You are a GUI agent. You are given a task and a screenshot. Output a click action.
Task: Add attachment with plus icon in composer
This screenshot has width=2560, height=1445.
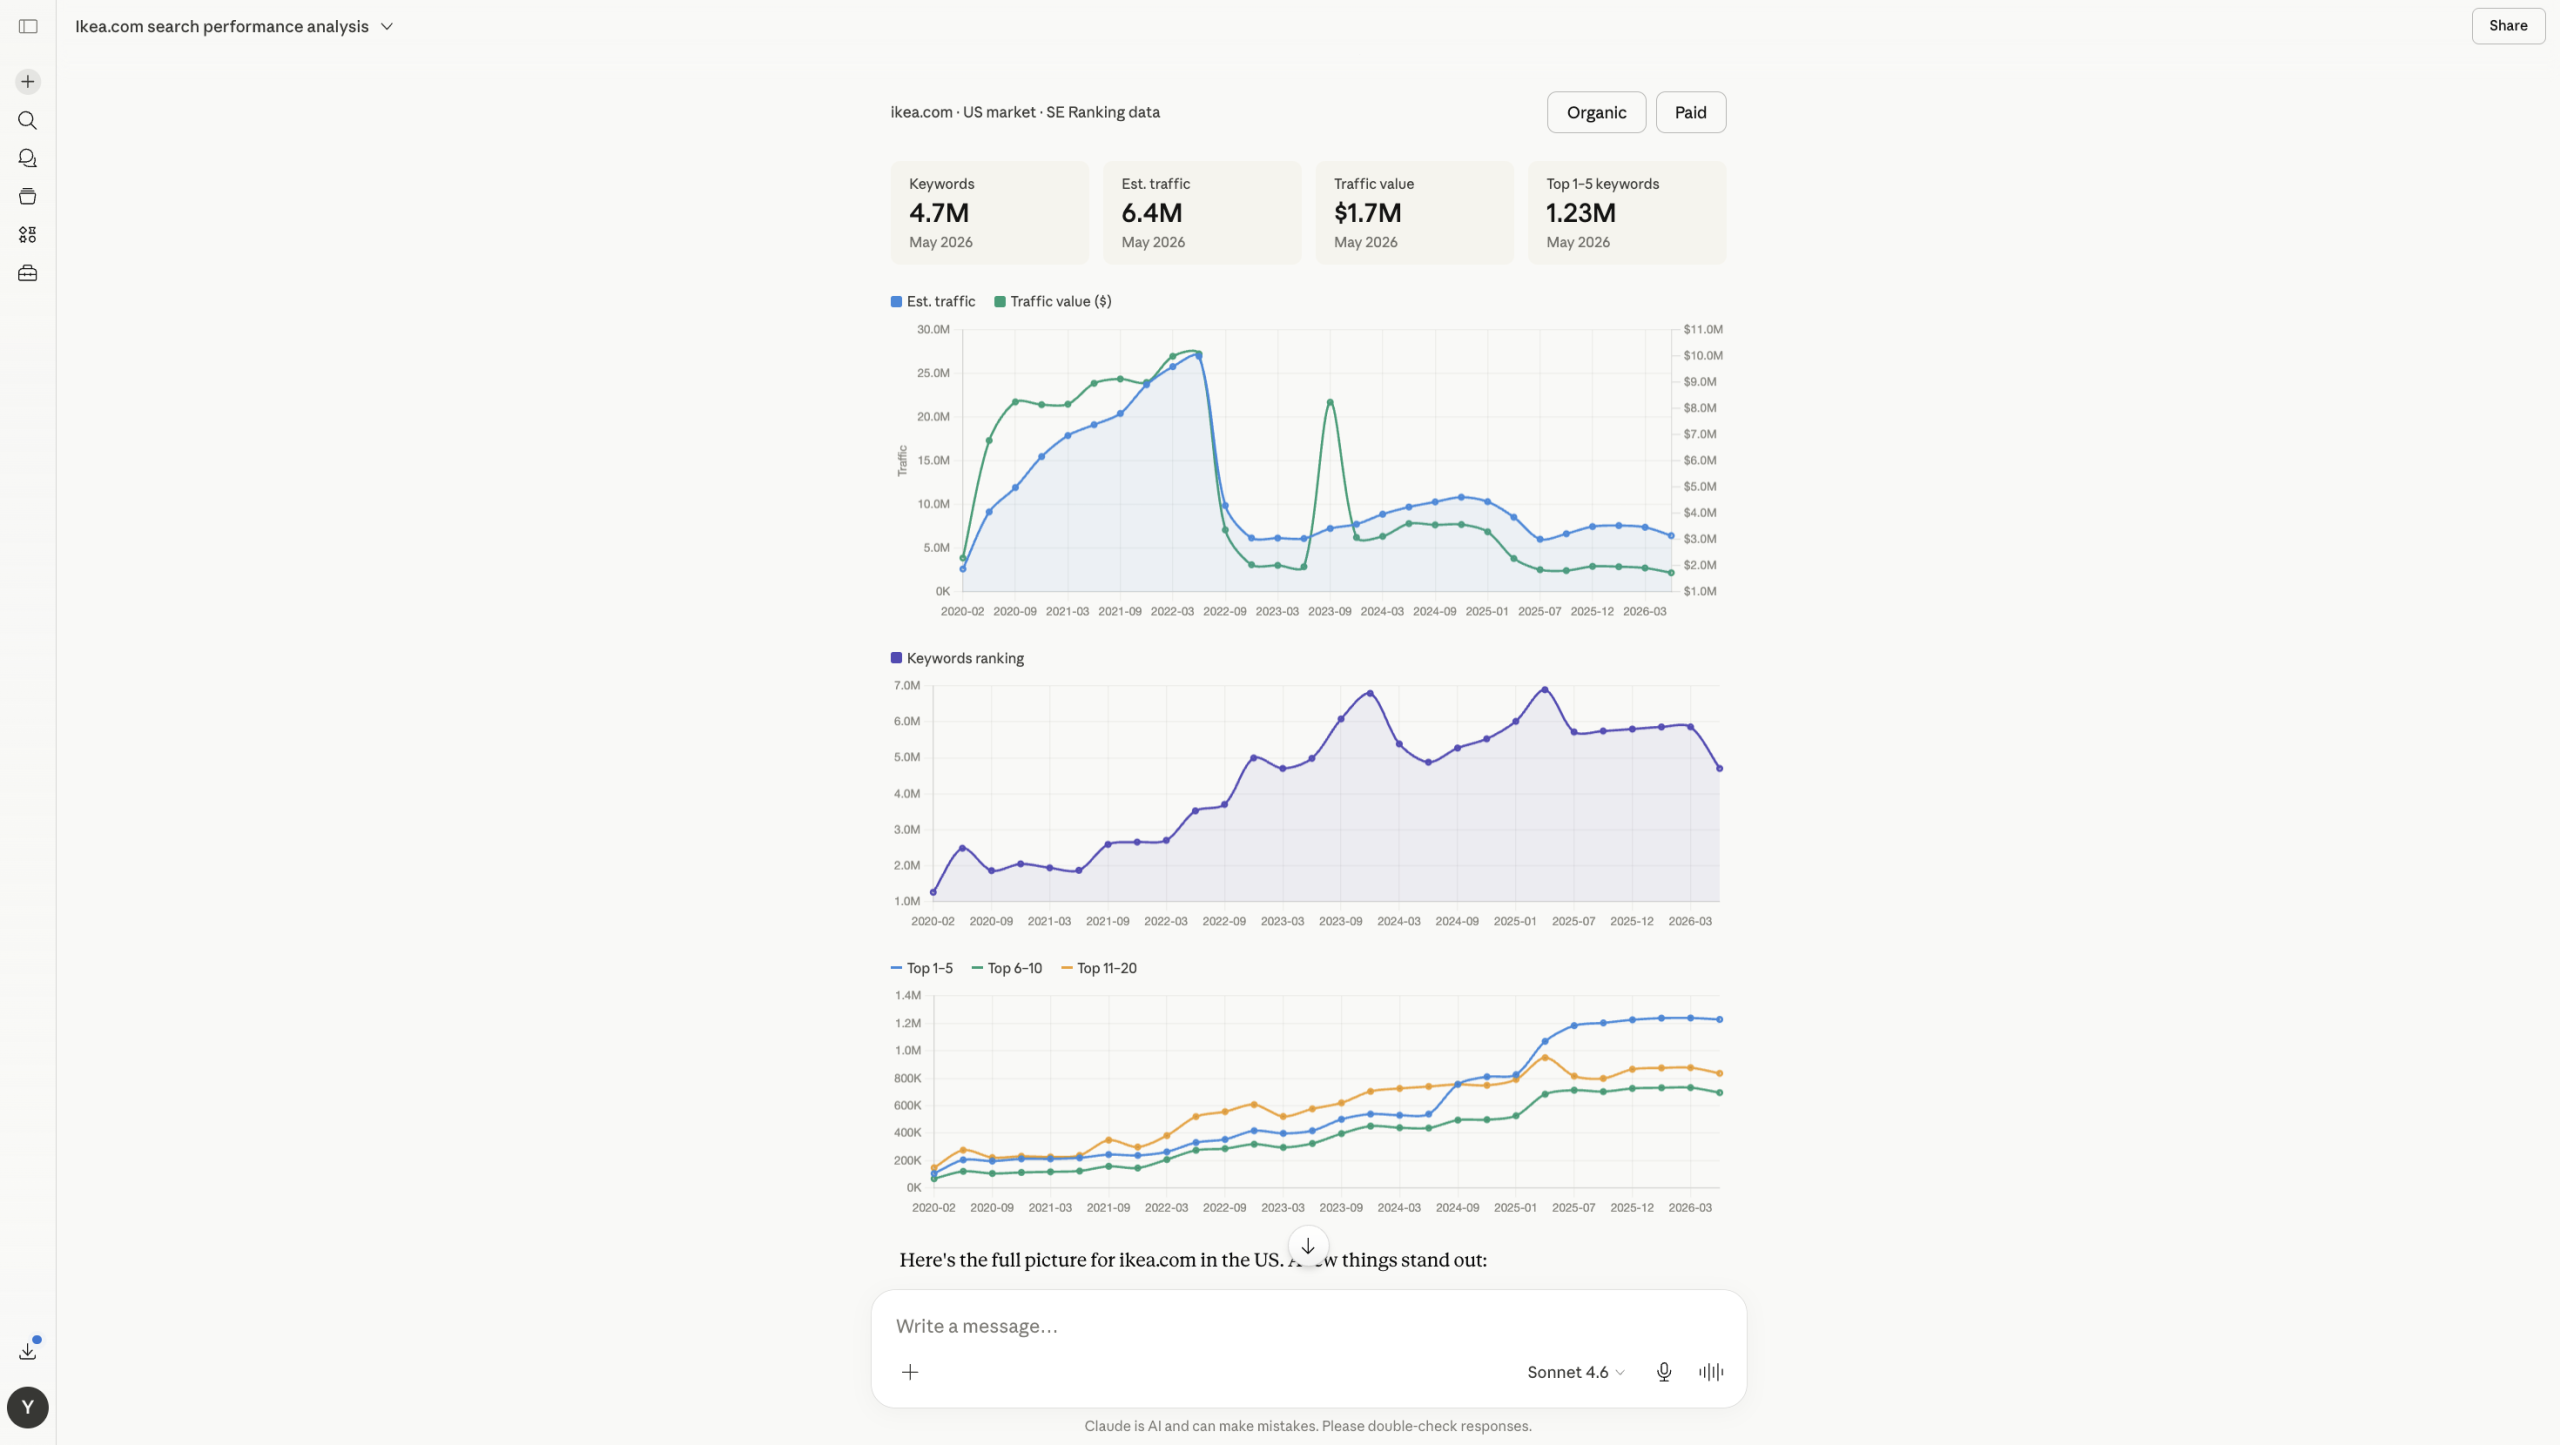(910, 1372)
